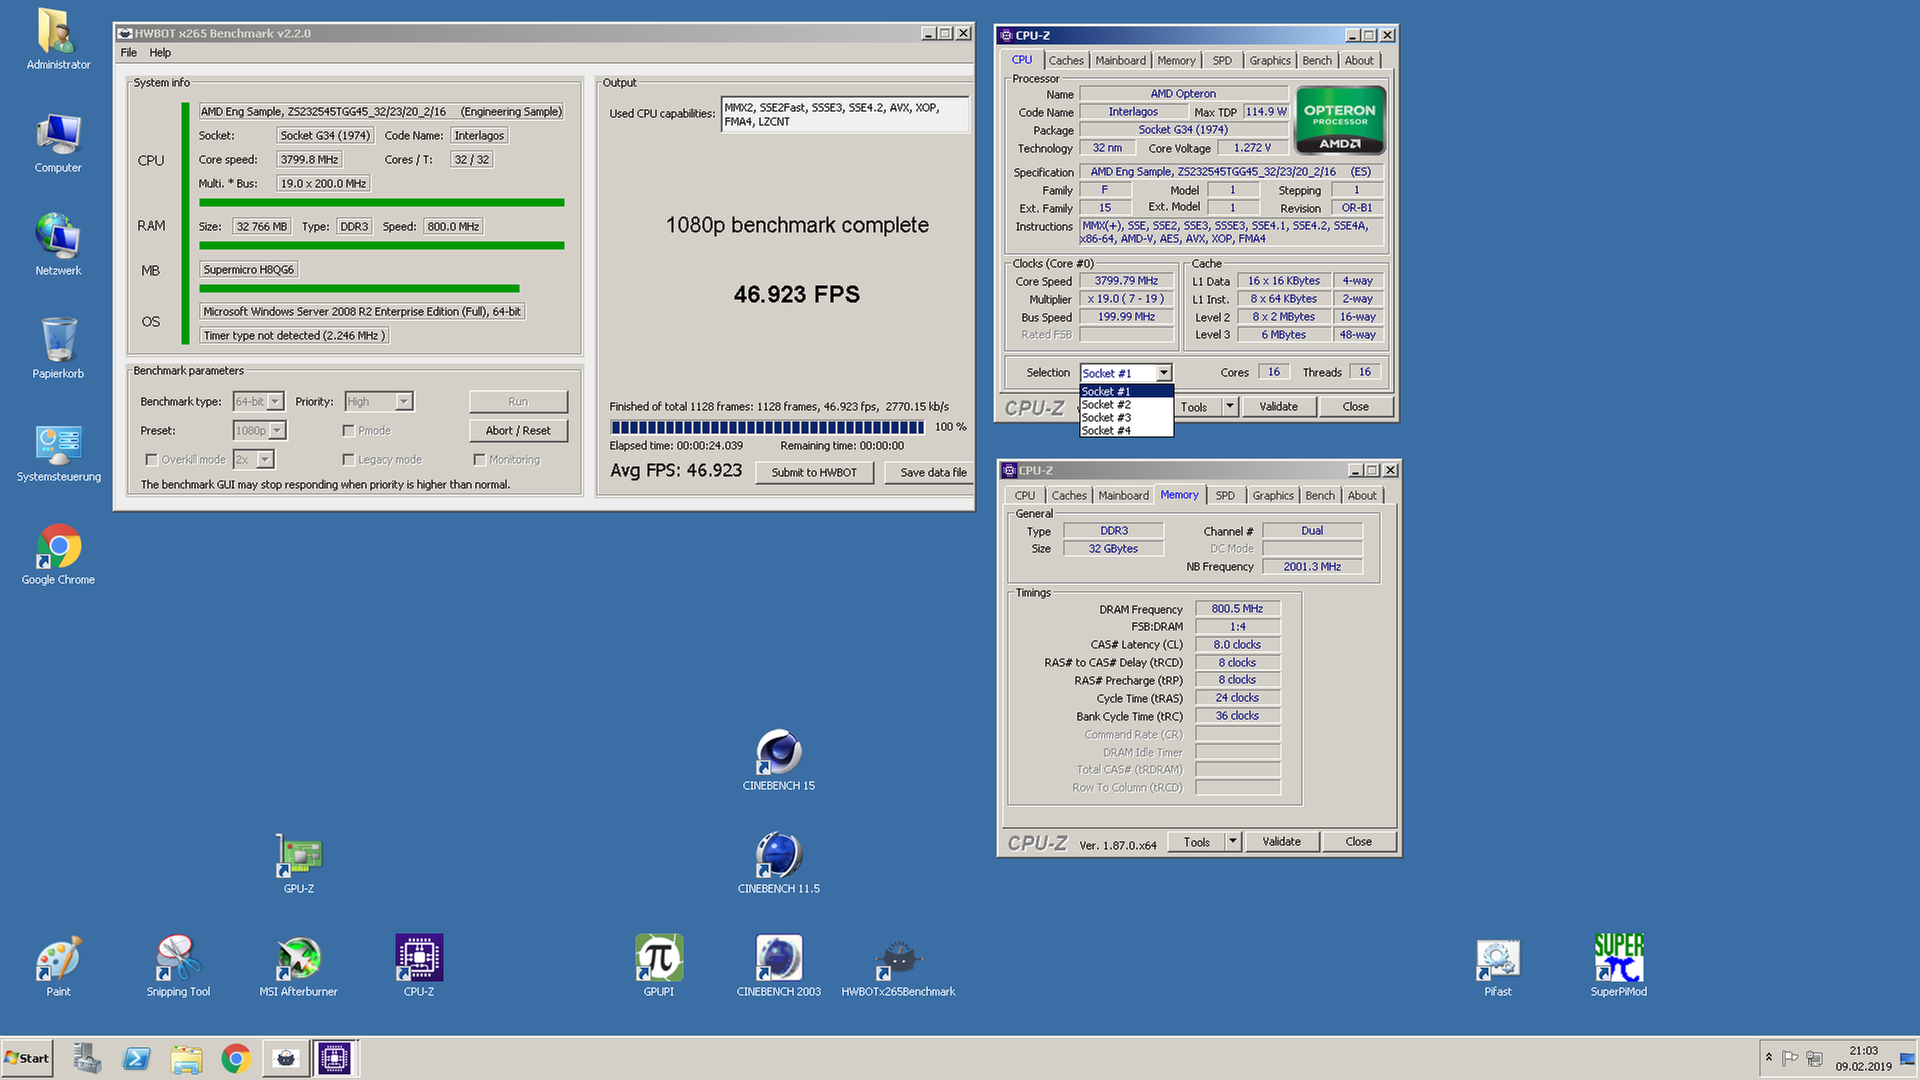Click the Save data file button

(932, 473)
